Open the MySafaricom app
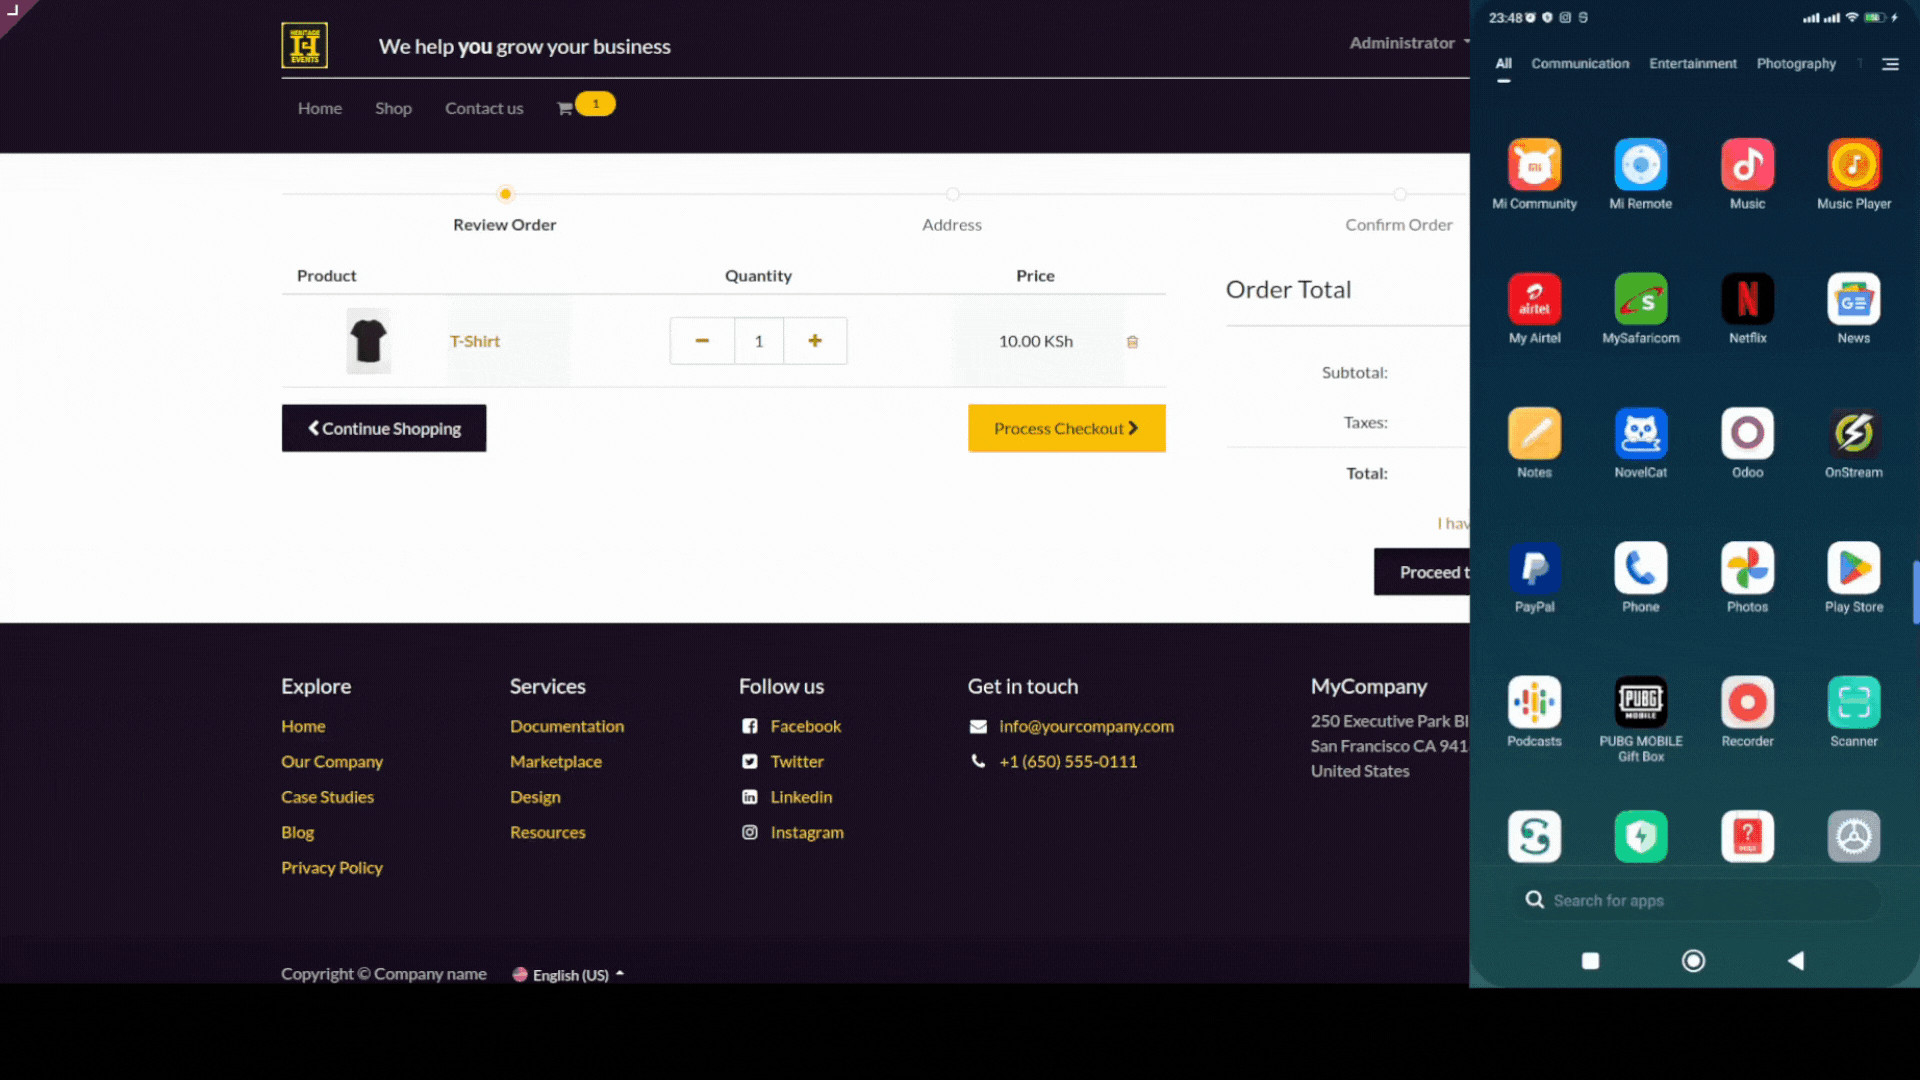 (1640, 299)
